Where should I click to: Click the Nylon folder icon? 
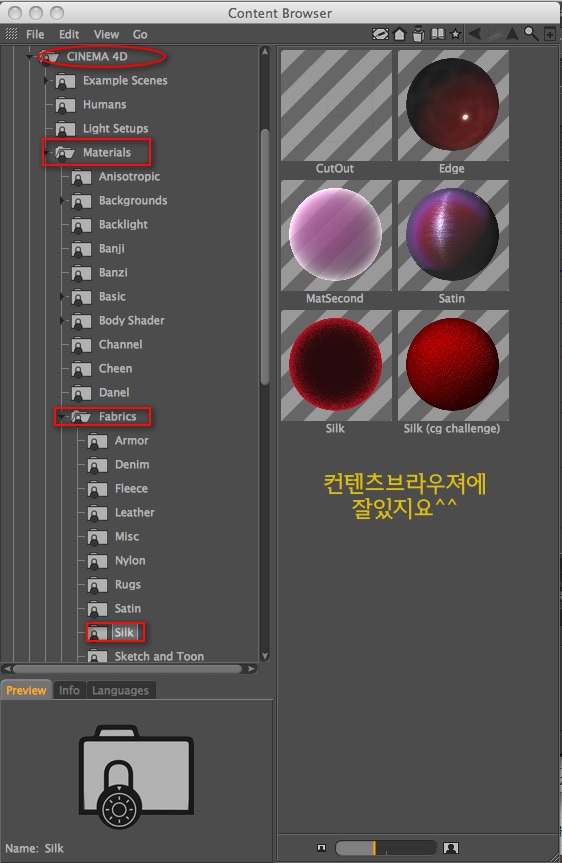[x=97, y=561]
